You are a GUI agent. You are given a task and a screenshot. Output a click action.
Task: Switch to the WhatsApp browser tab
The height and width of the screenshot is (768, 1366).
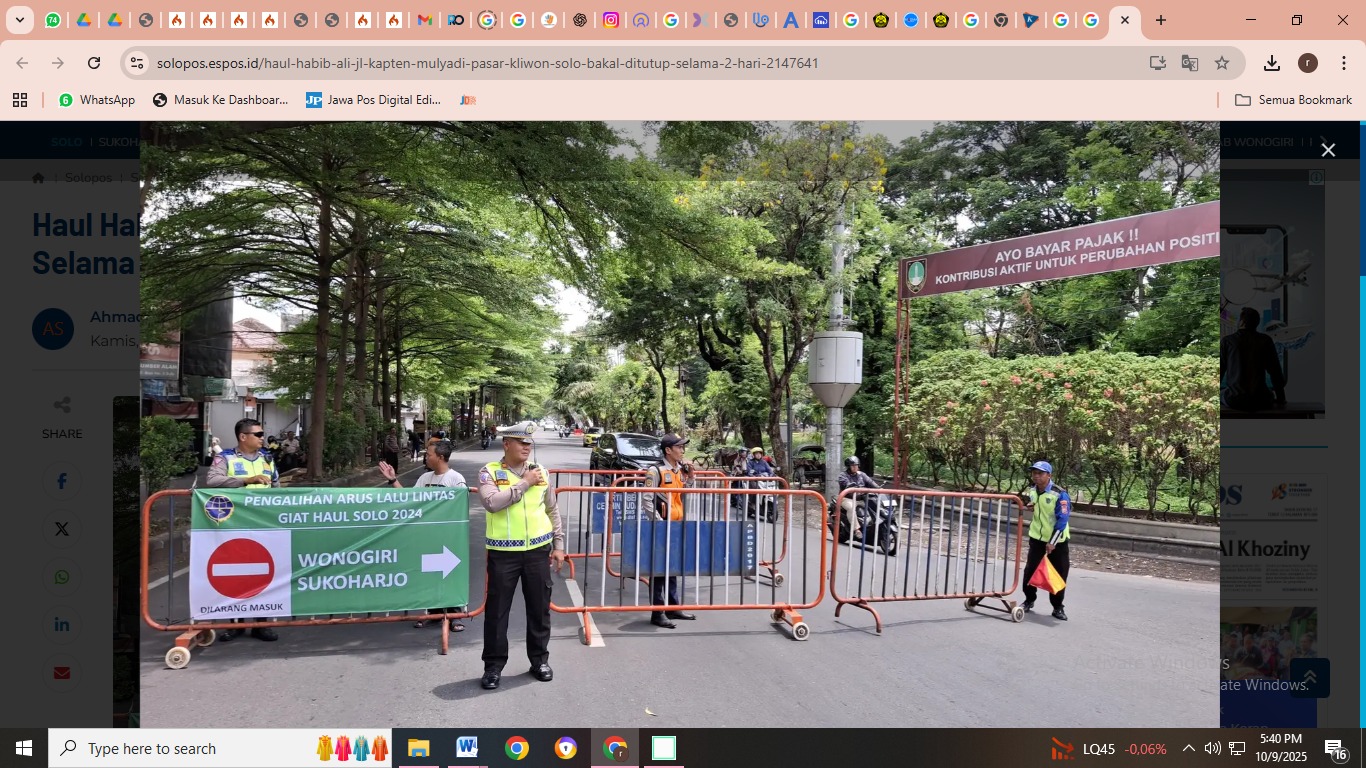click(x=53, y=20)
